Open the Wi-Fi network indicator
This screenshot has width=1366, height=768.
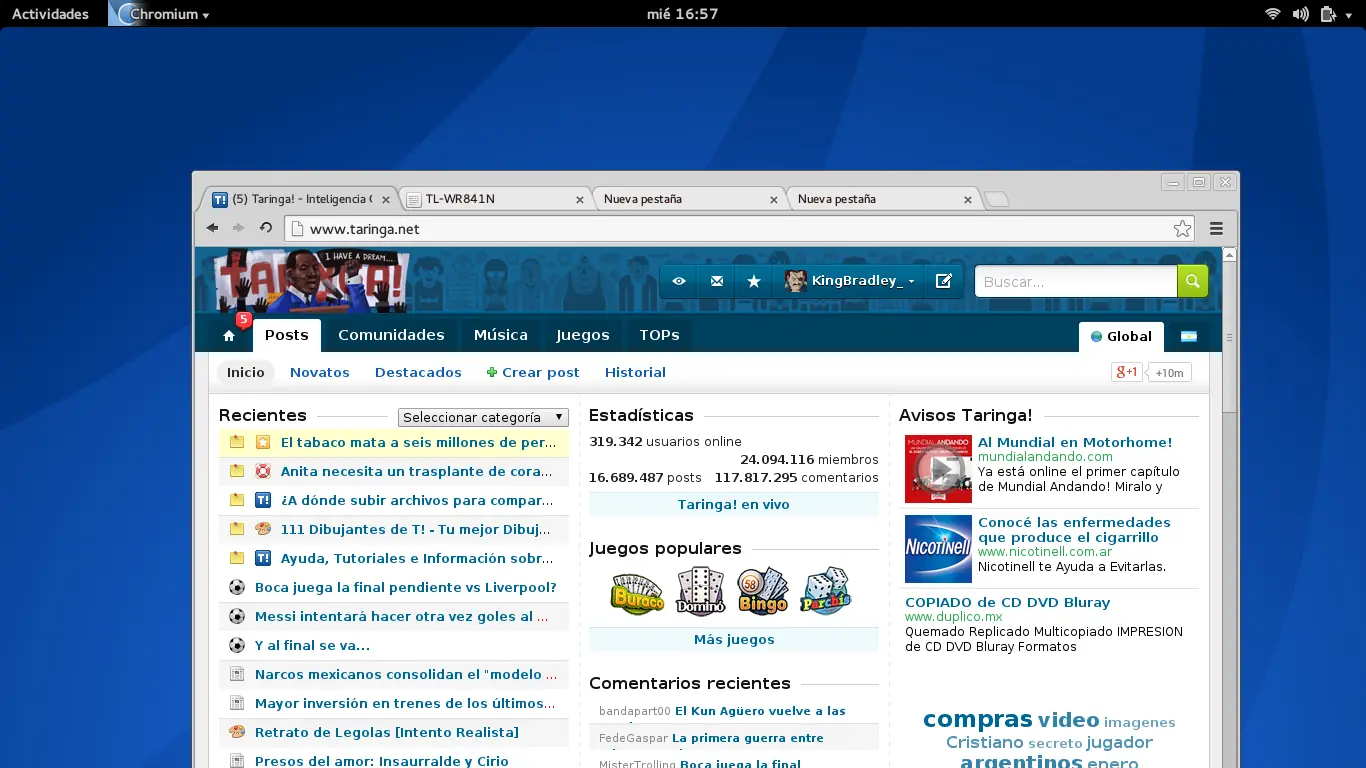pyautogui.click(x=1273, y=14)
